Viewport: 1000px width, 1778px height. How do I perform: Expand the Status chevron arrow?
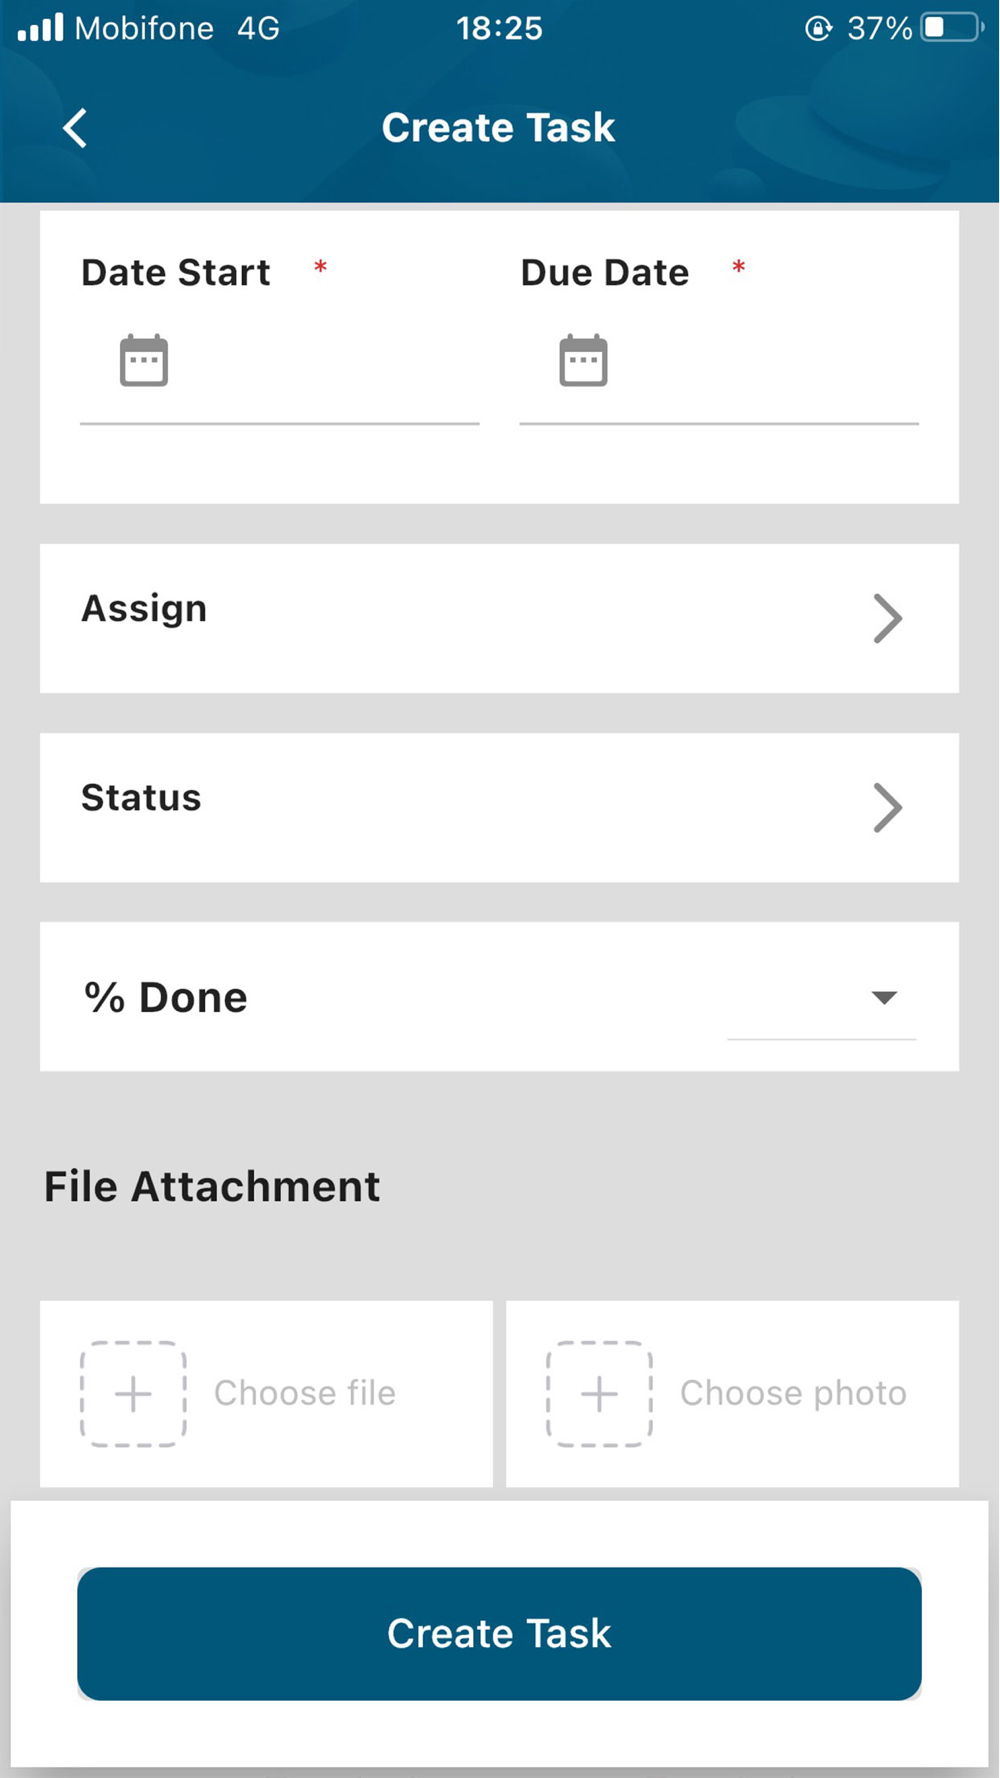[887, 807]
